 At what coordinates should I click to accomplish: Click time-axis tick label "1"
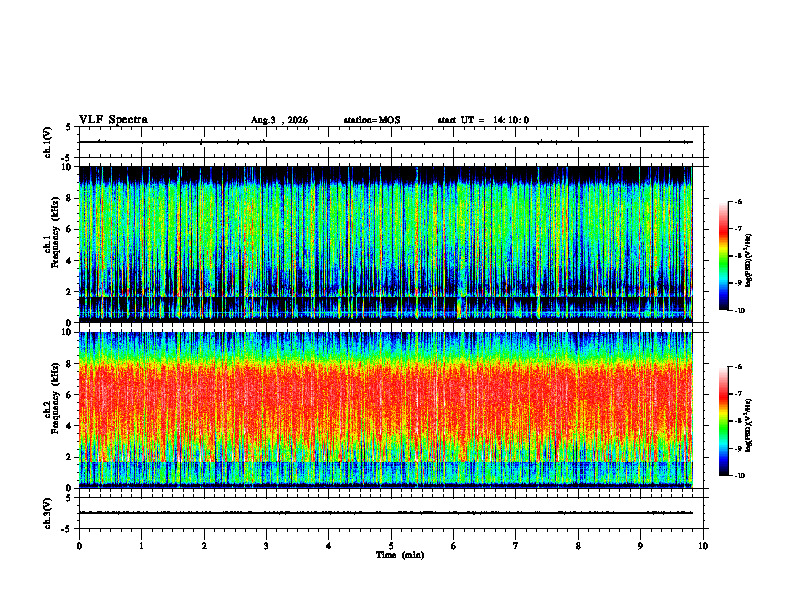[141, 546]
